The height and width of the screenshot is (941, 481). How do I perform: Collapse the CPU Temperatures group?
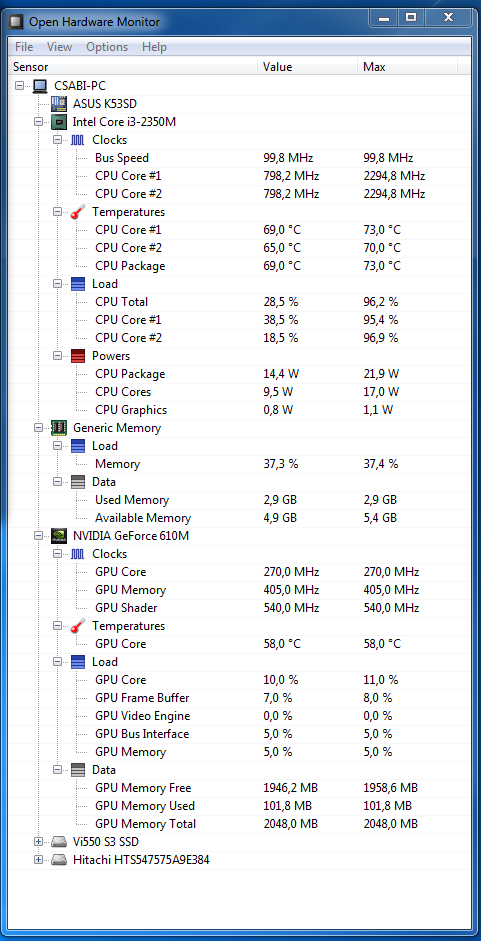(58, 212)
